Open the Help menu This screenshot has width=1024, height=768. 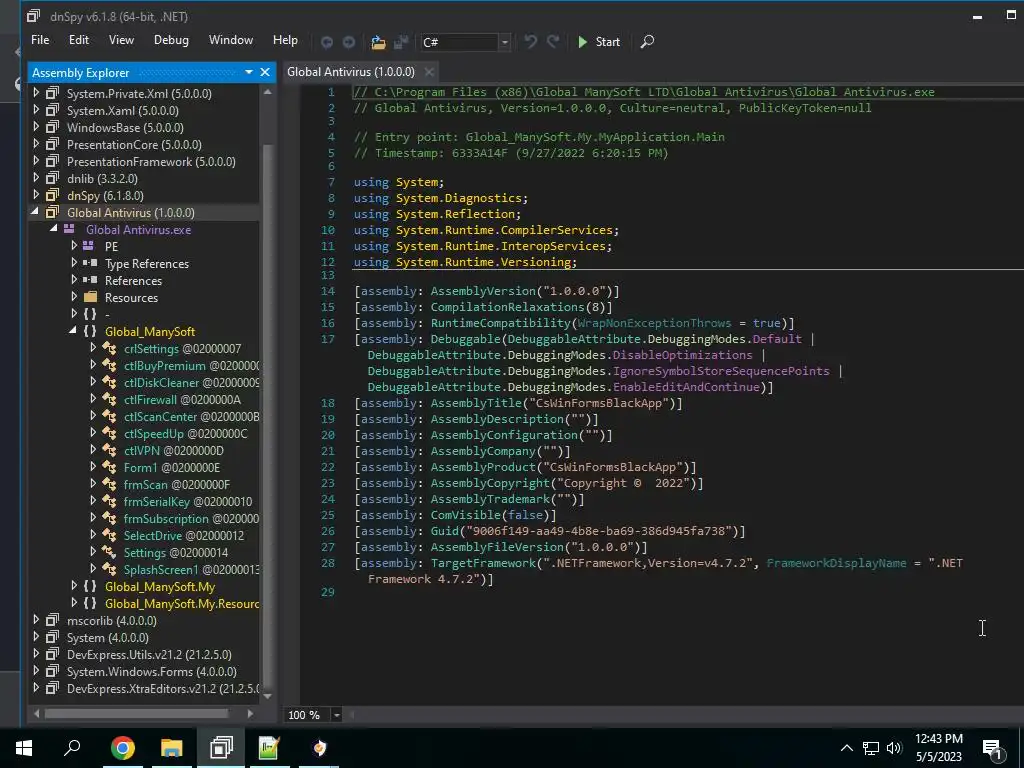point(285,40)
